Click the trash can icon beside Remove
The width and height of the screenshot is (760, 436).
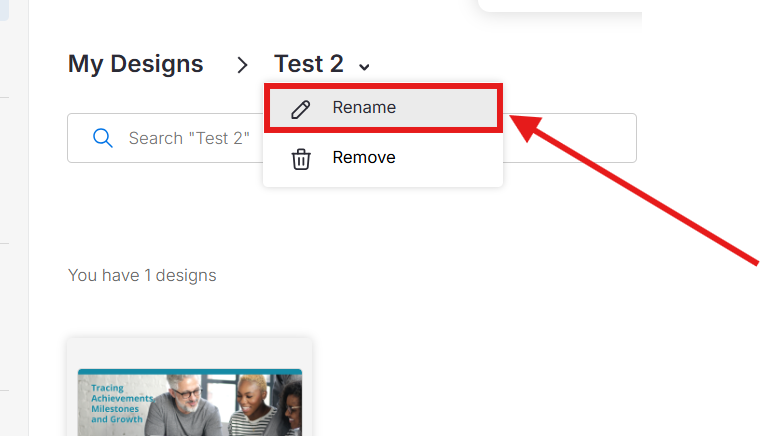pyautogui.click(x=300, y=158)
